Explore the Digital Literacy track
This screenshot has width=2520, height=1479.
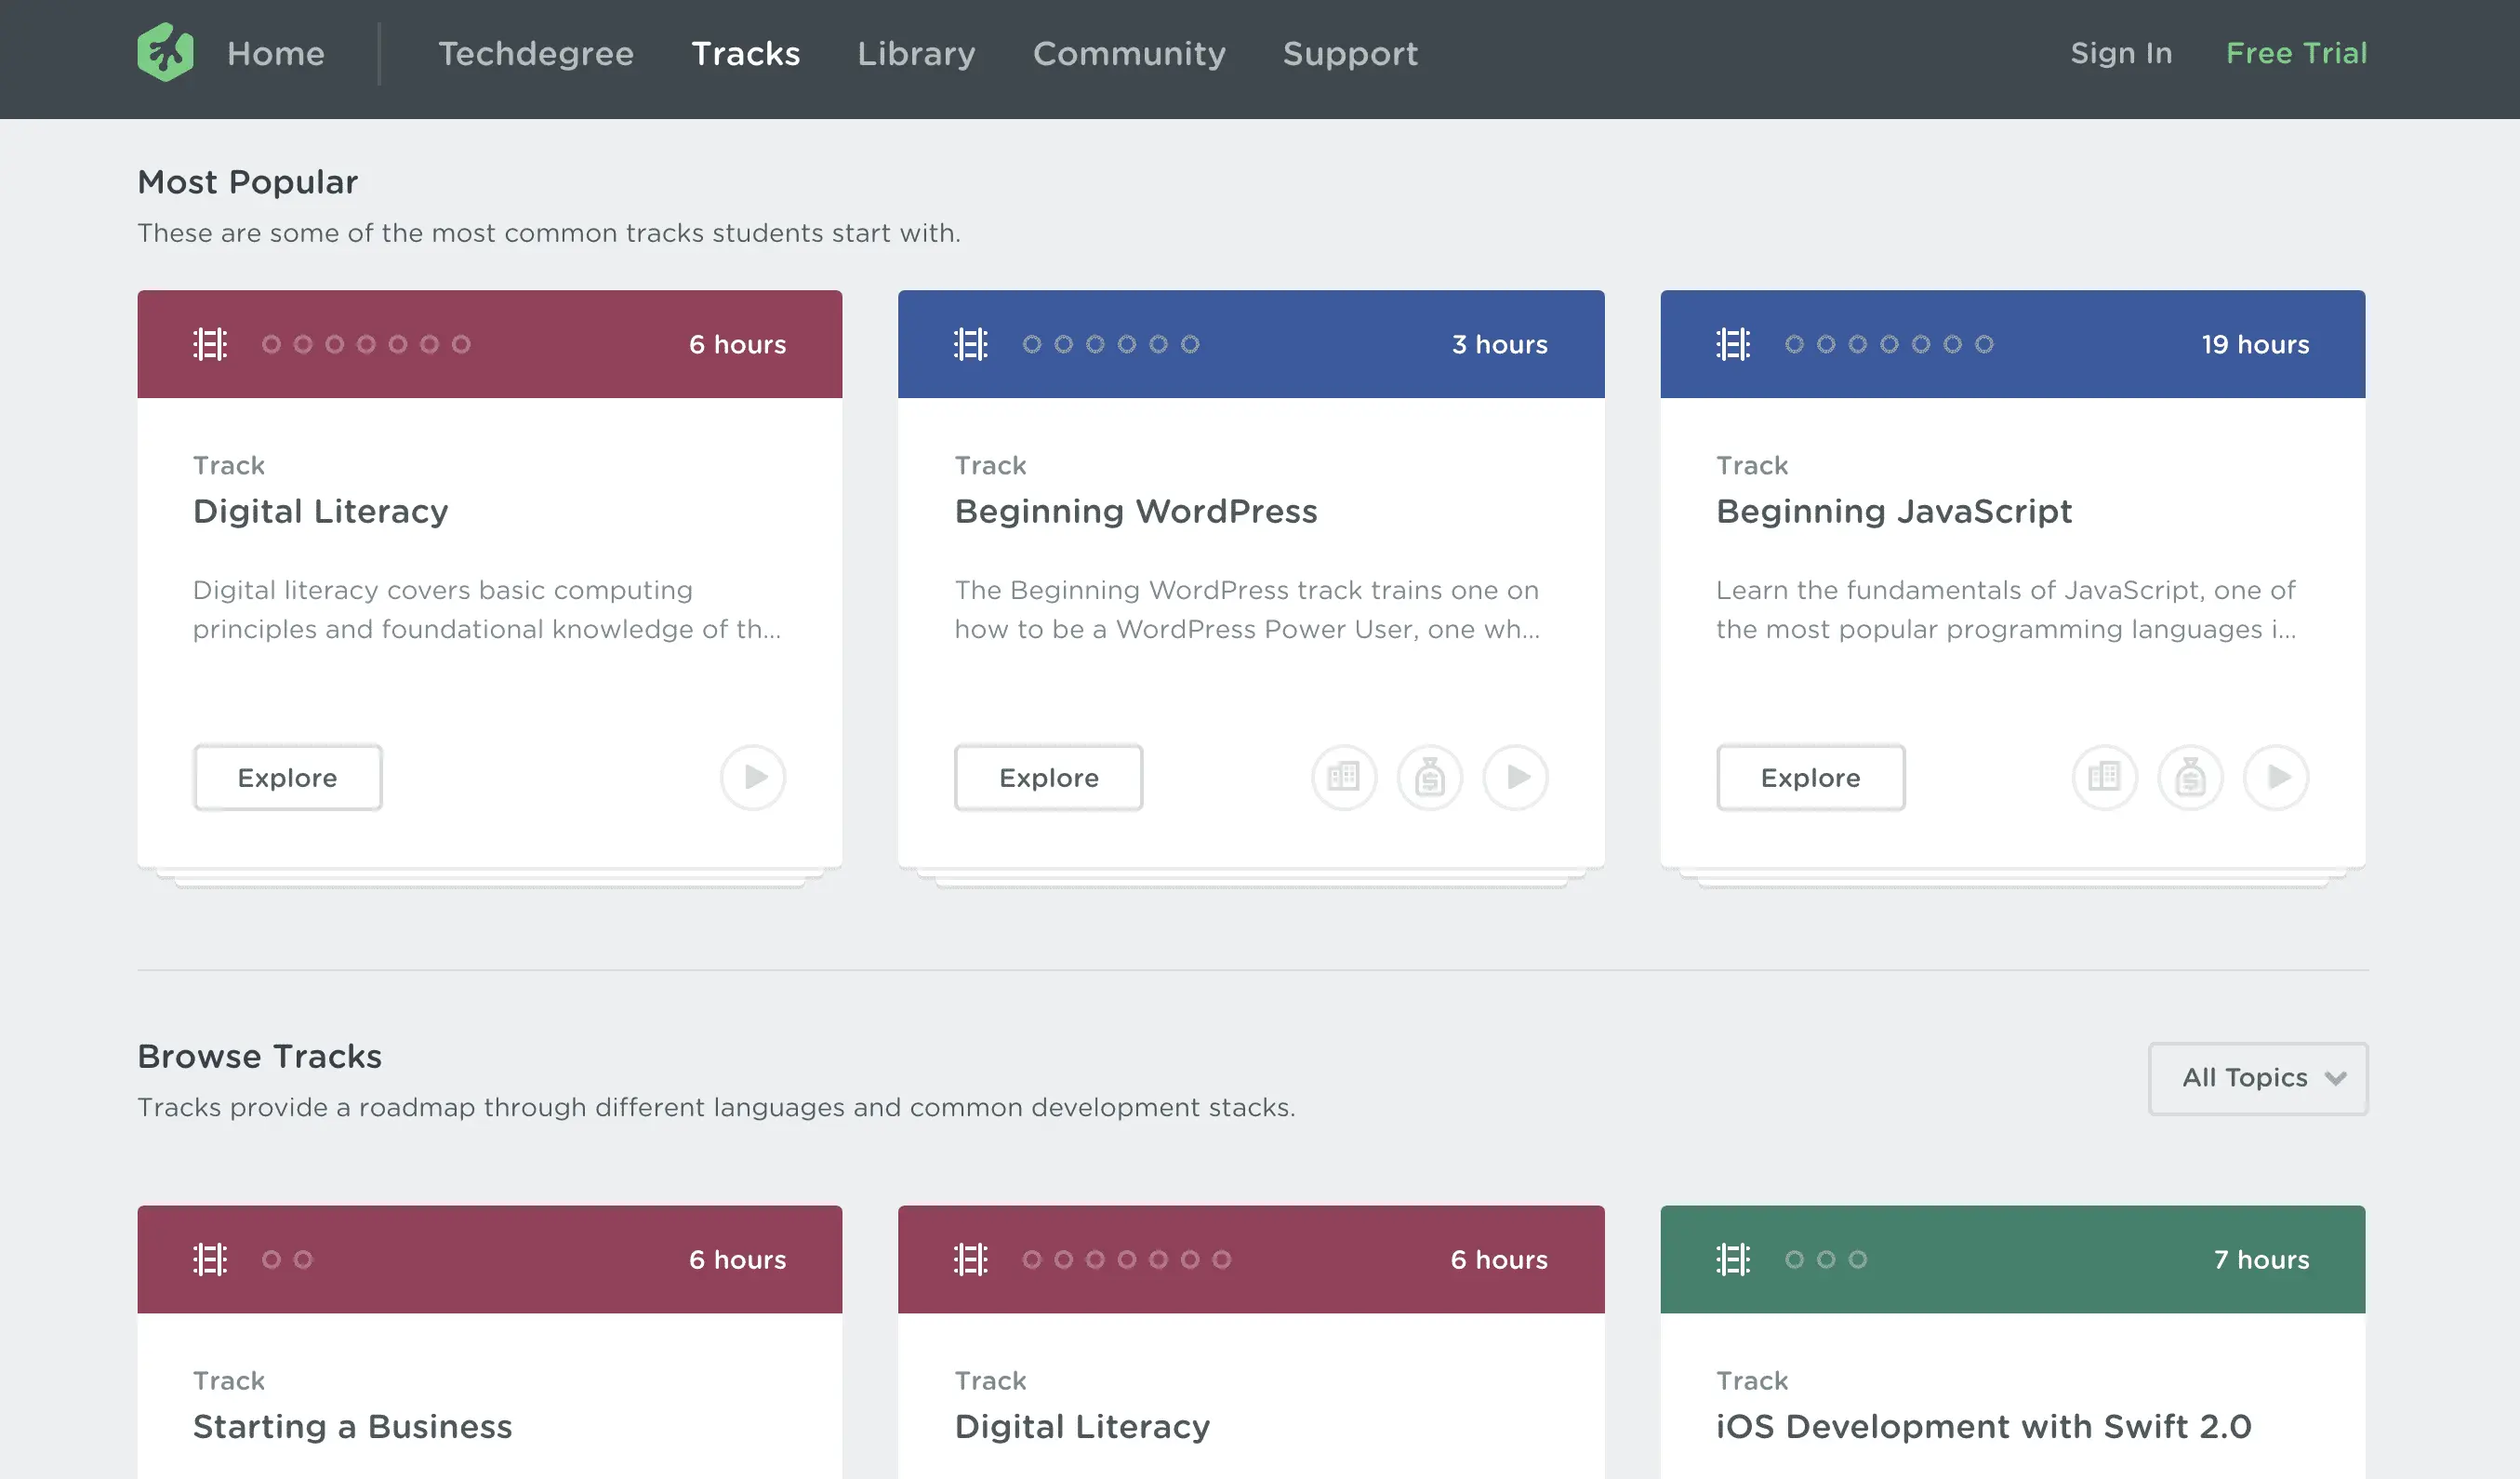287,777
